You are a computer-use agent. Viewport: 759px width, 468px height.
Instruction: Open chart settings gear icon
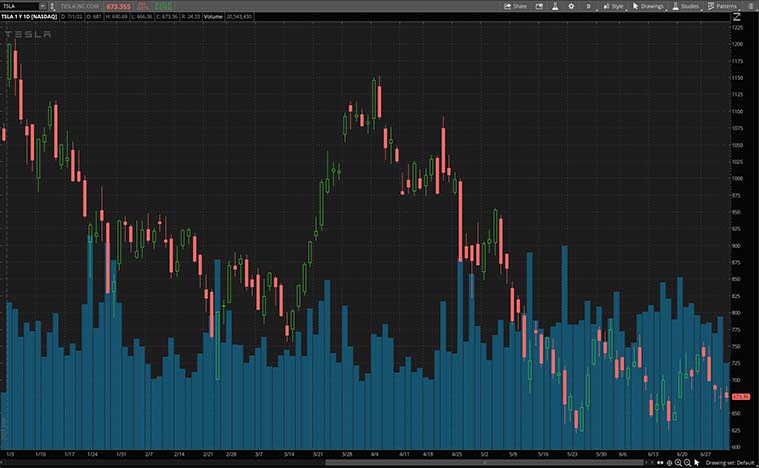571,6
